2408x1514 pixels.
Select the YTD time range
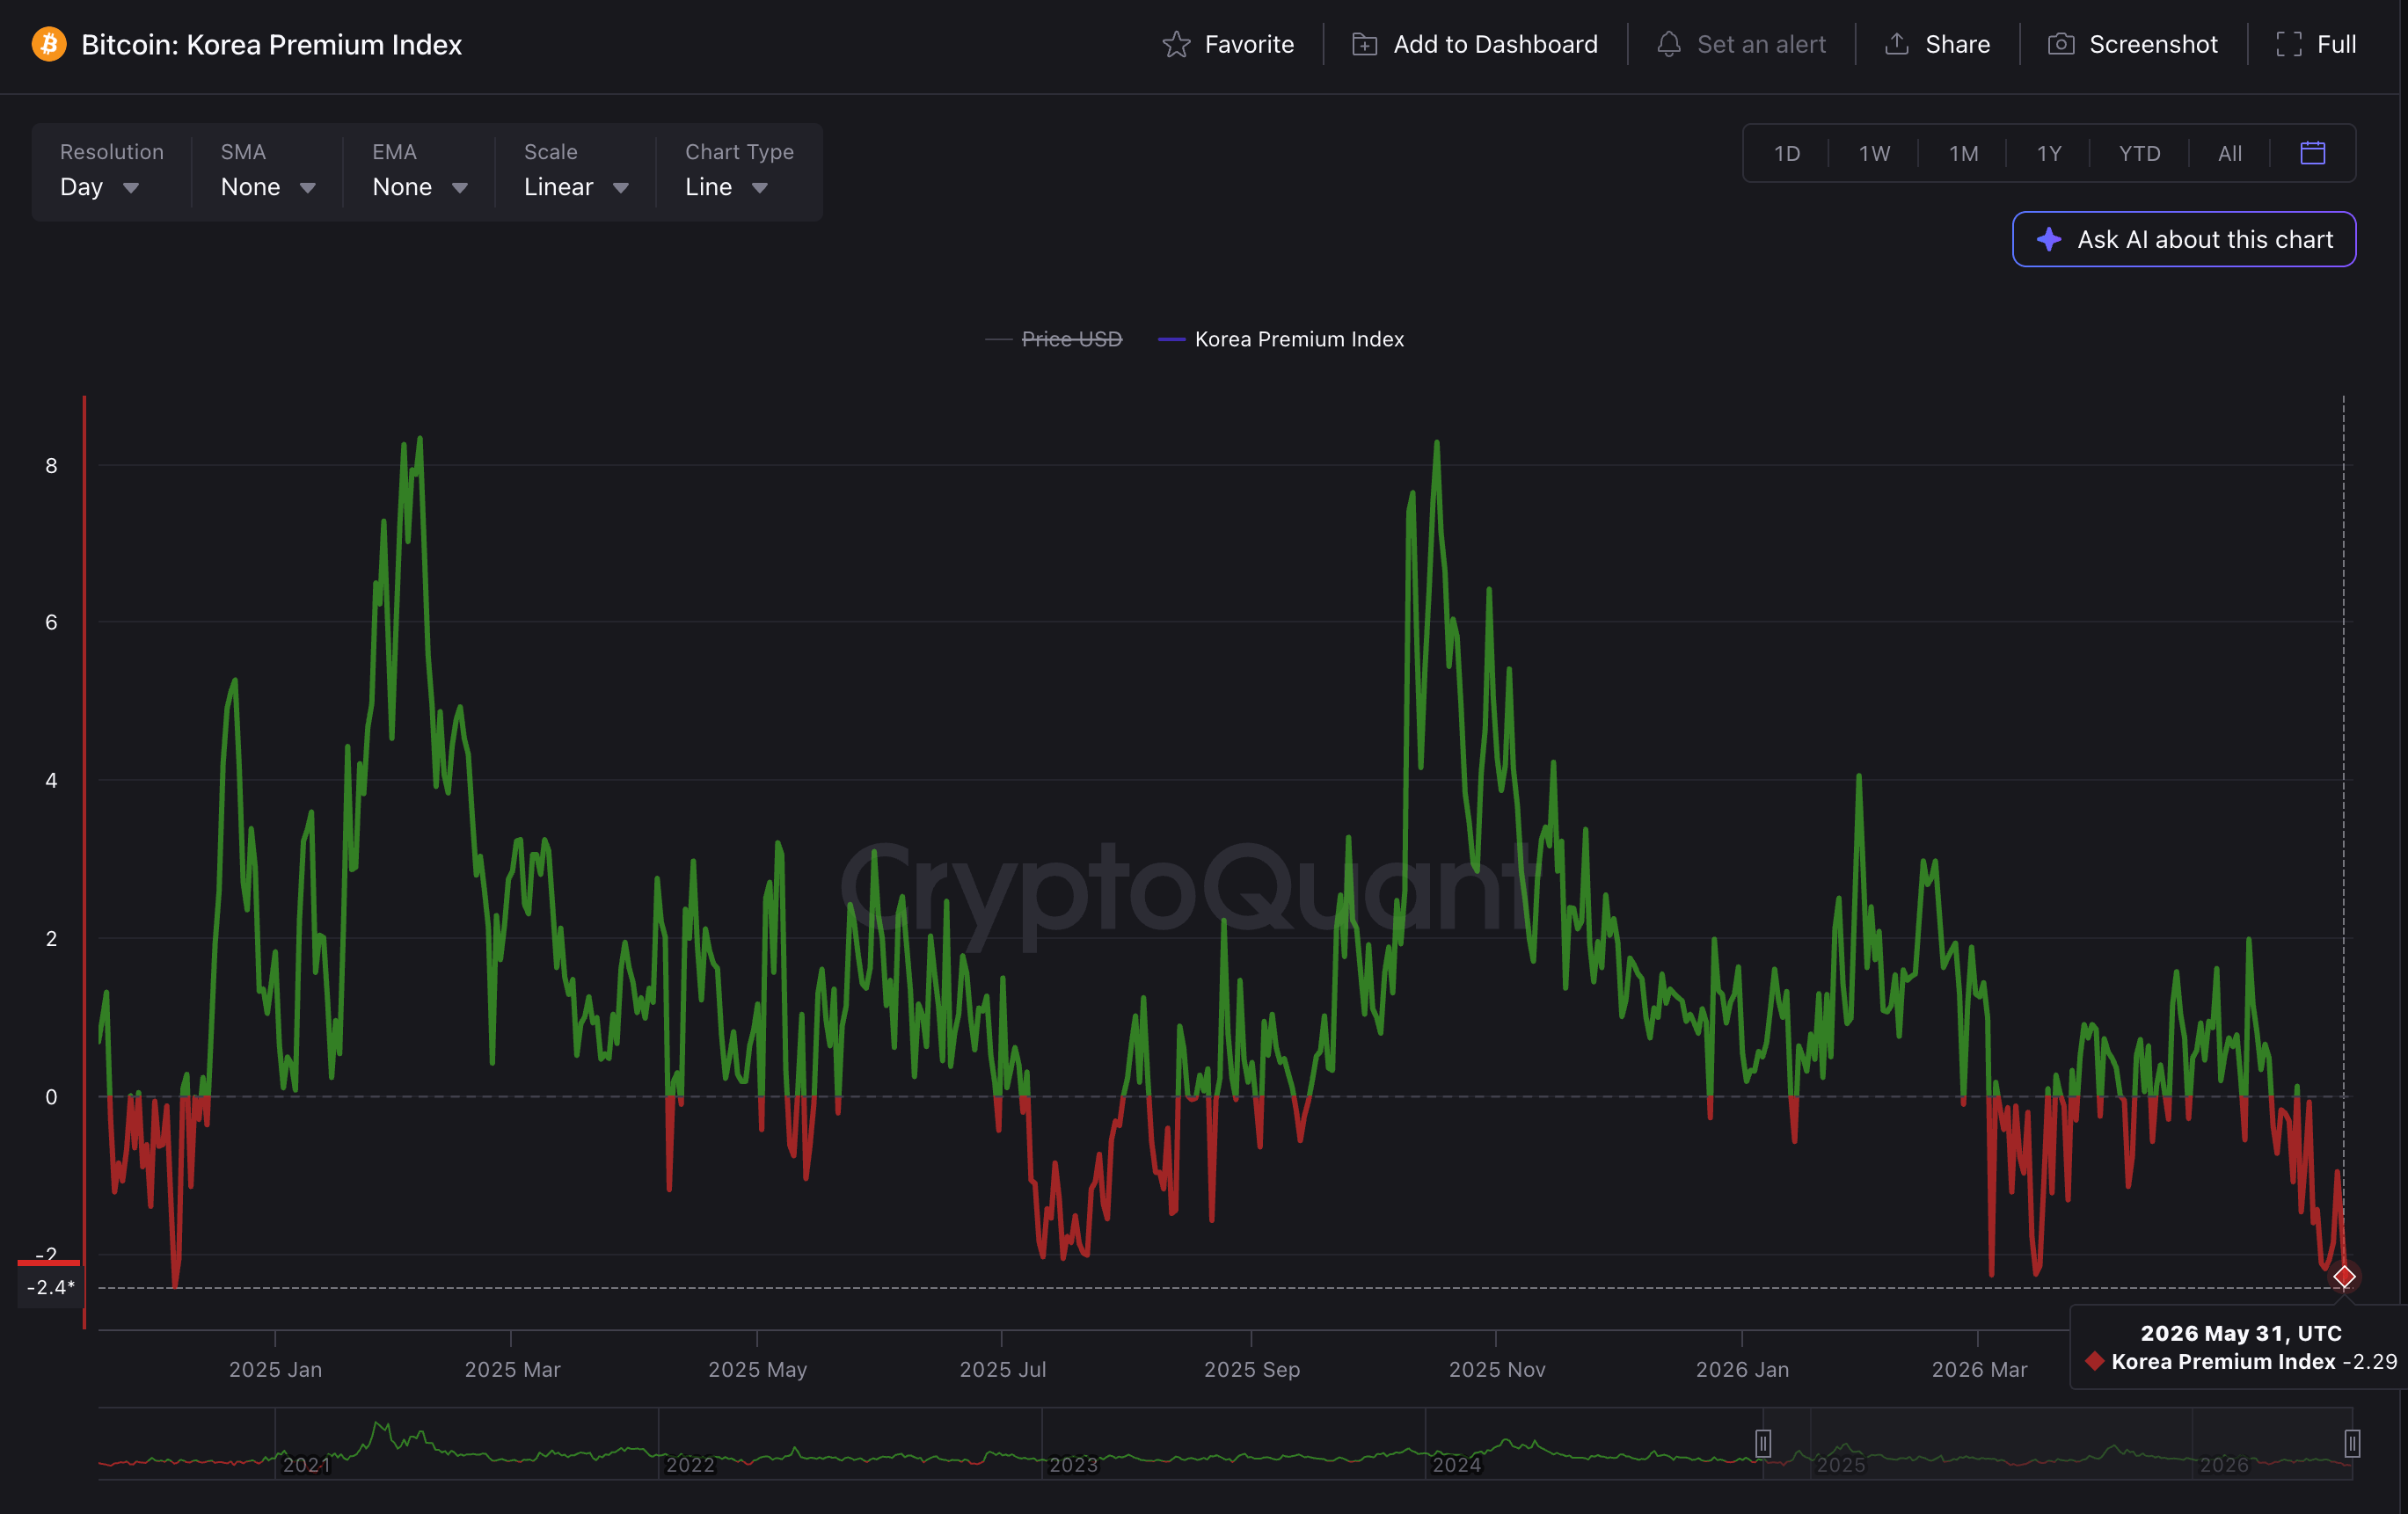pos(2139,153)
